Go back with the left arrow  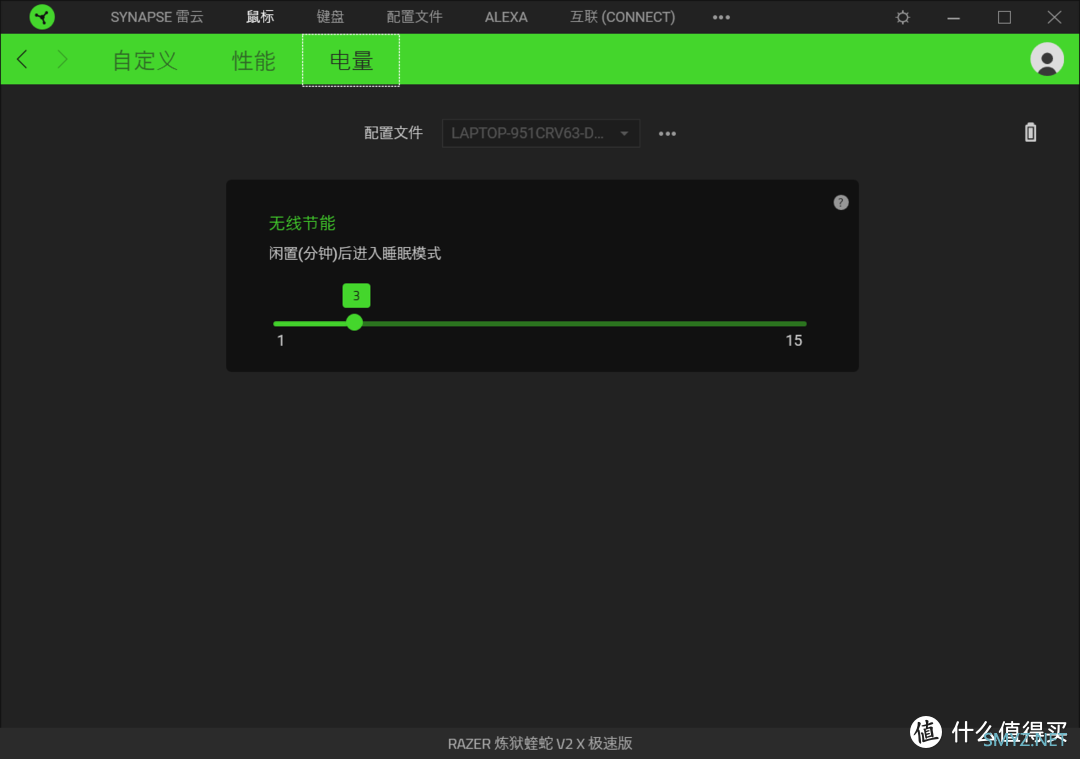point(23,59)
